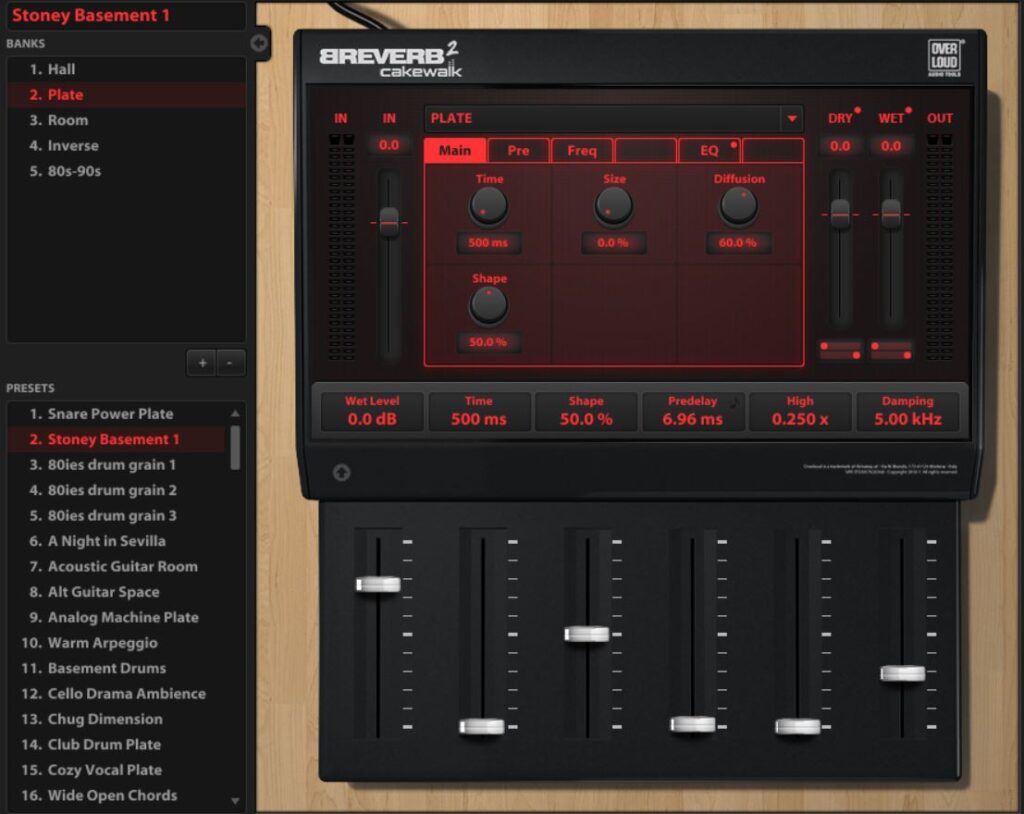Screen dimensions: 1024x814
Task: Toggle the EQ enable dot on the EQ tab
Action: (x=734, y=145)
